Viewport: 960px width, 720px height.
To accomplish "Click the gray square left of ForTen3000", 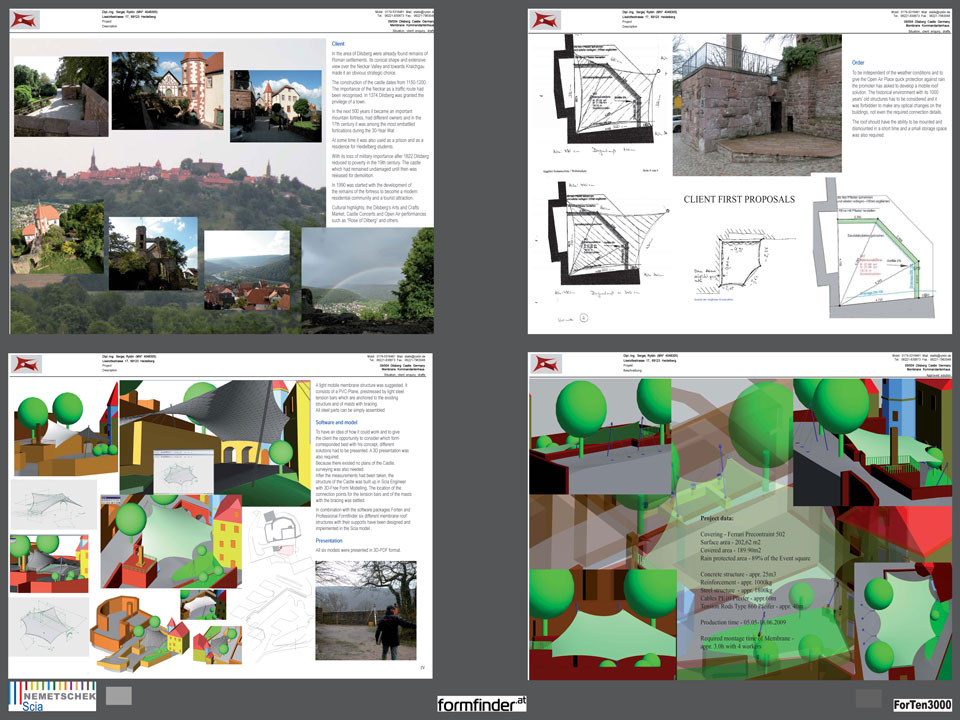I will coord(868,698).
